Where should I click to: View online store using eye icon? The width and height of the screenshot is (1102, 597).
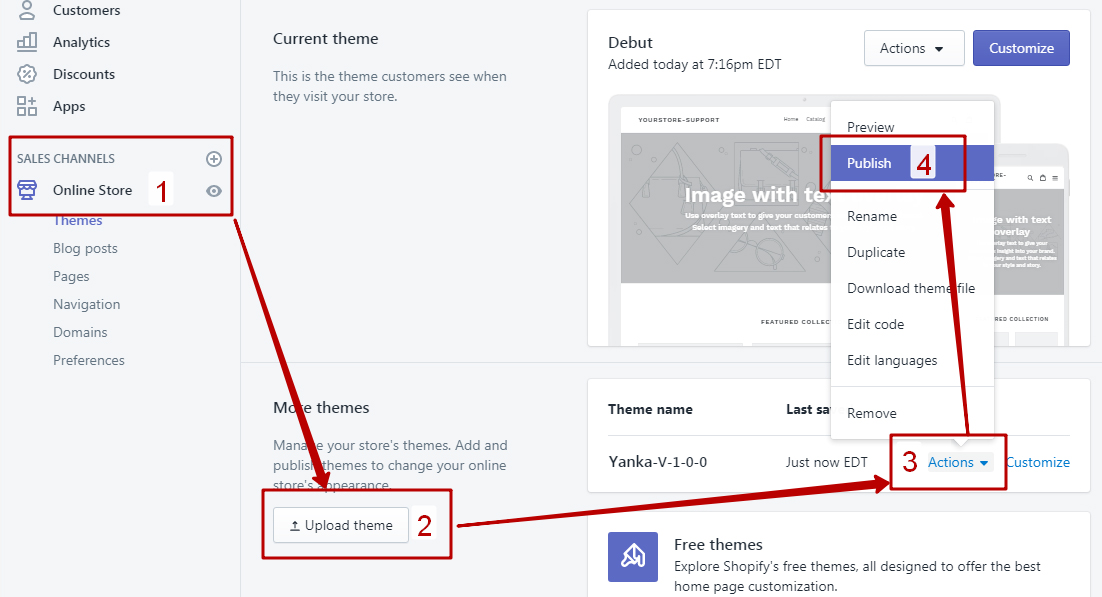point(213,191)
